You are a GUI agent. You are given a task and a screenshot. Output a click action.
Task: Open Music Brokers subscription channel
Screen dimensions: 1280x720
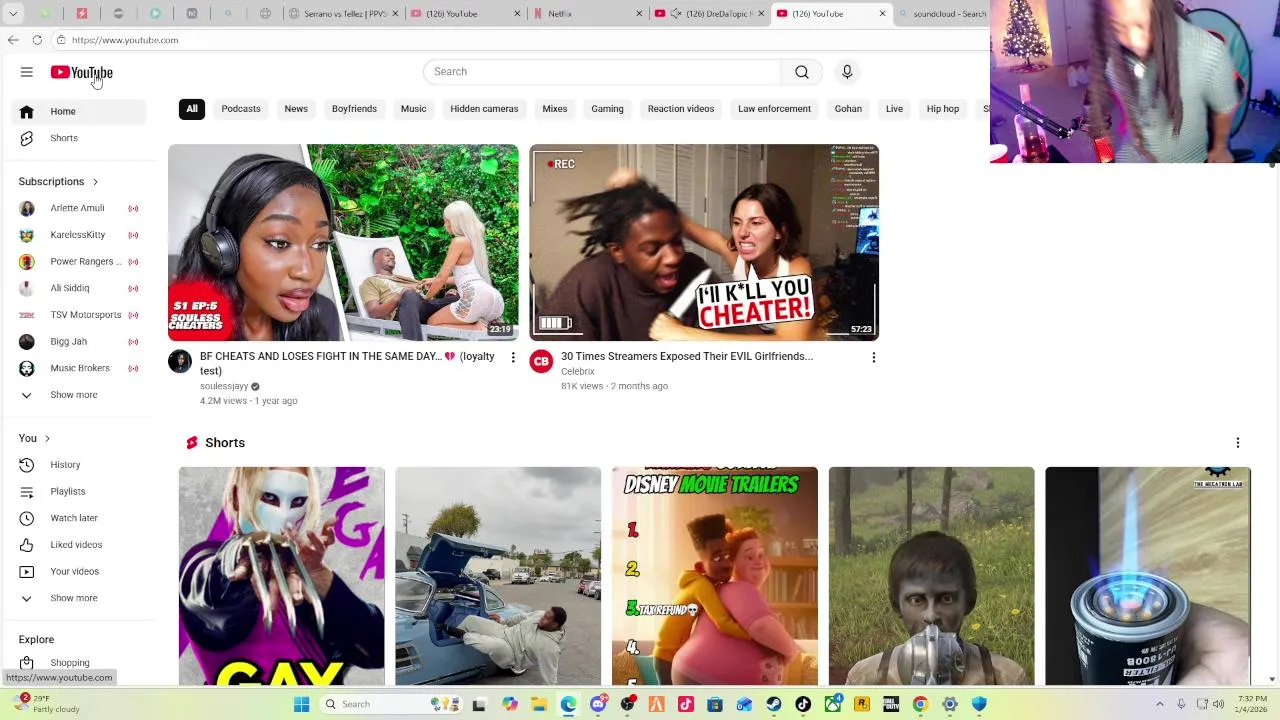coord(79,368)
